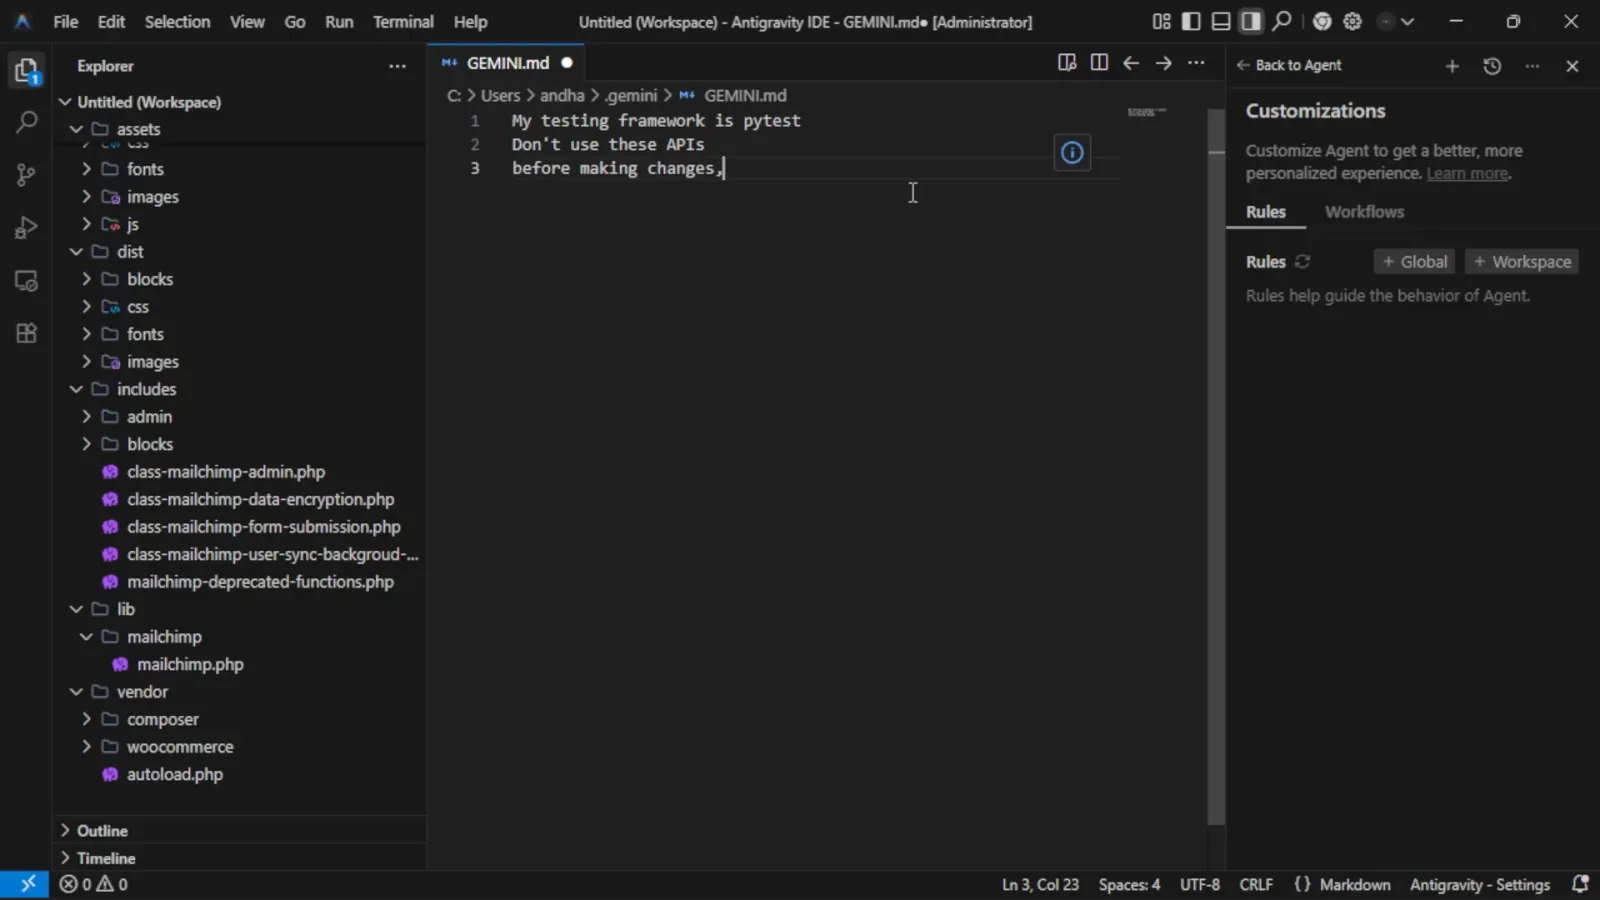Image resolution: width=1600 pixels, height=900 pixels.
Task: Go Back to Agent
Action: (x=1289, y=66)
